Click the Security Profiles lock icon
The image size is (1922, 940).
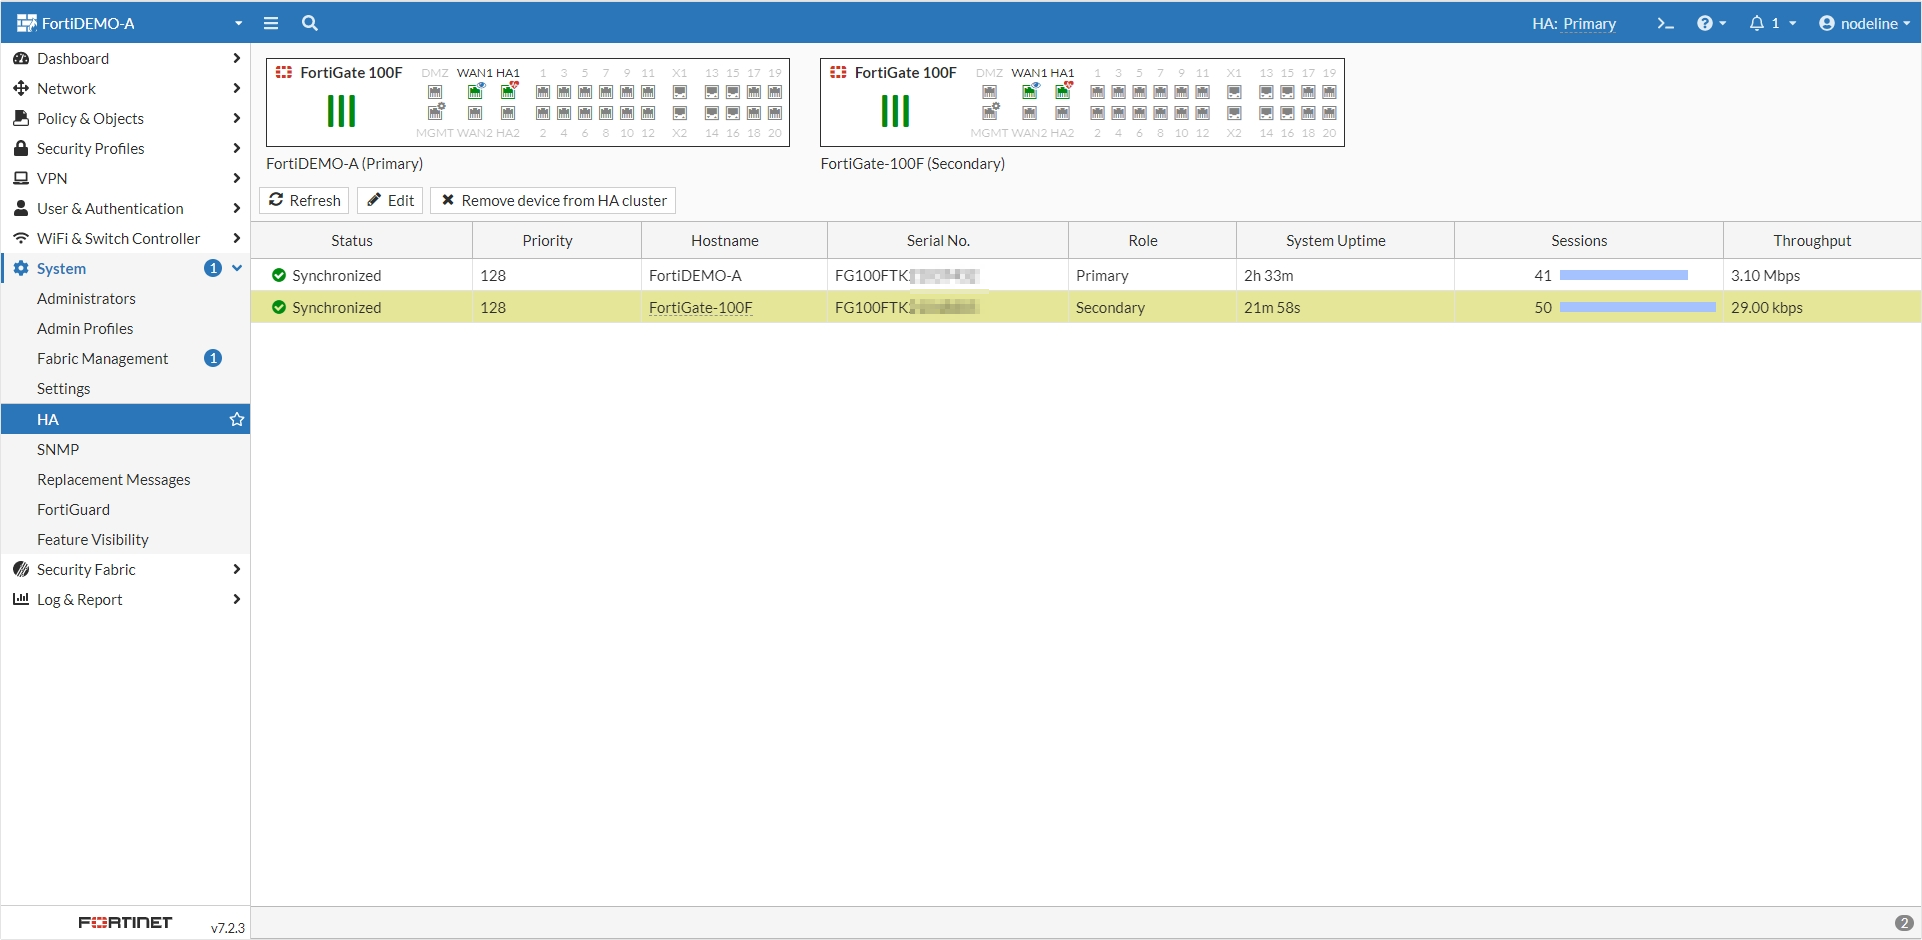tap(21, 148)
